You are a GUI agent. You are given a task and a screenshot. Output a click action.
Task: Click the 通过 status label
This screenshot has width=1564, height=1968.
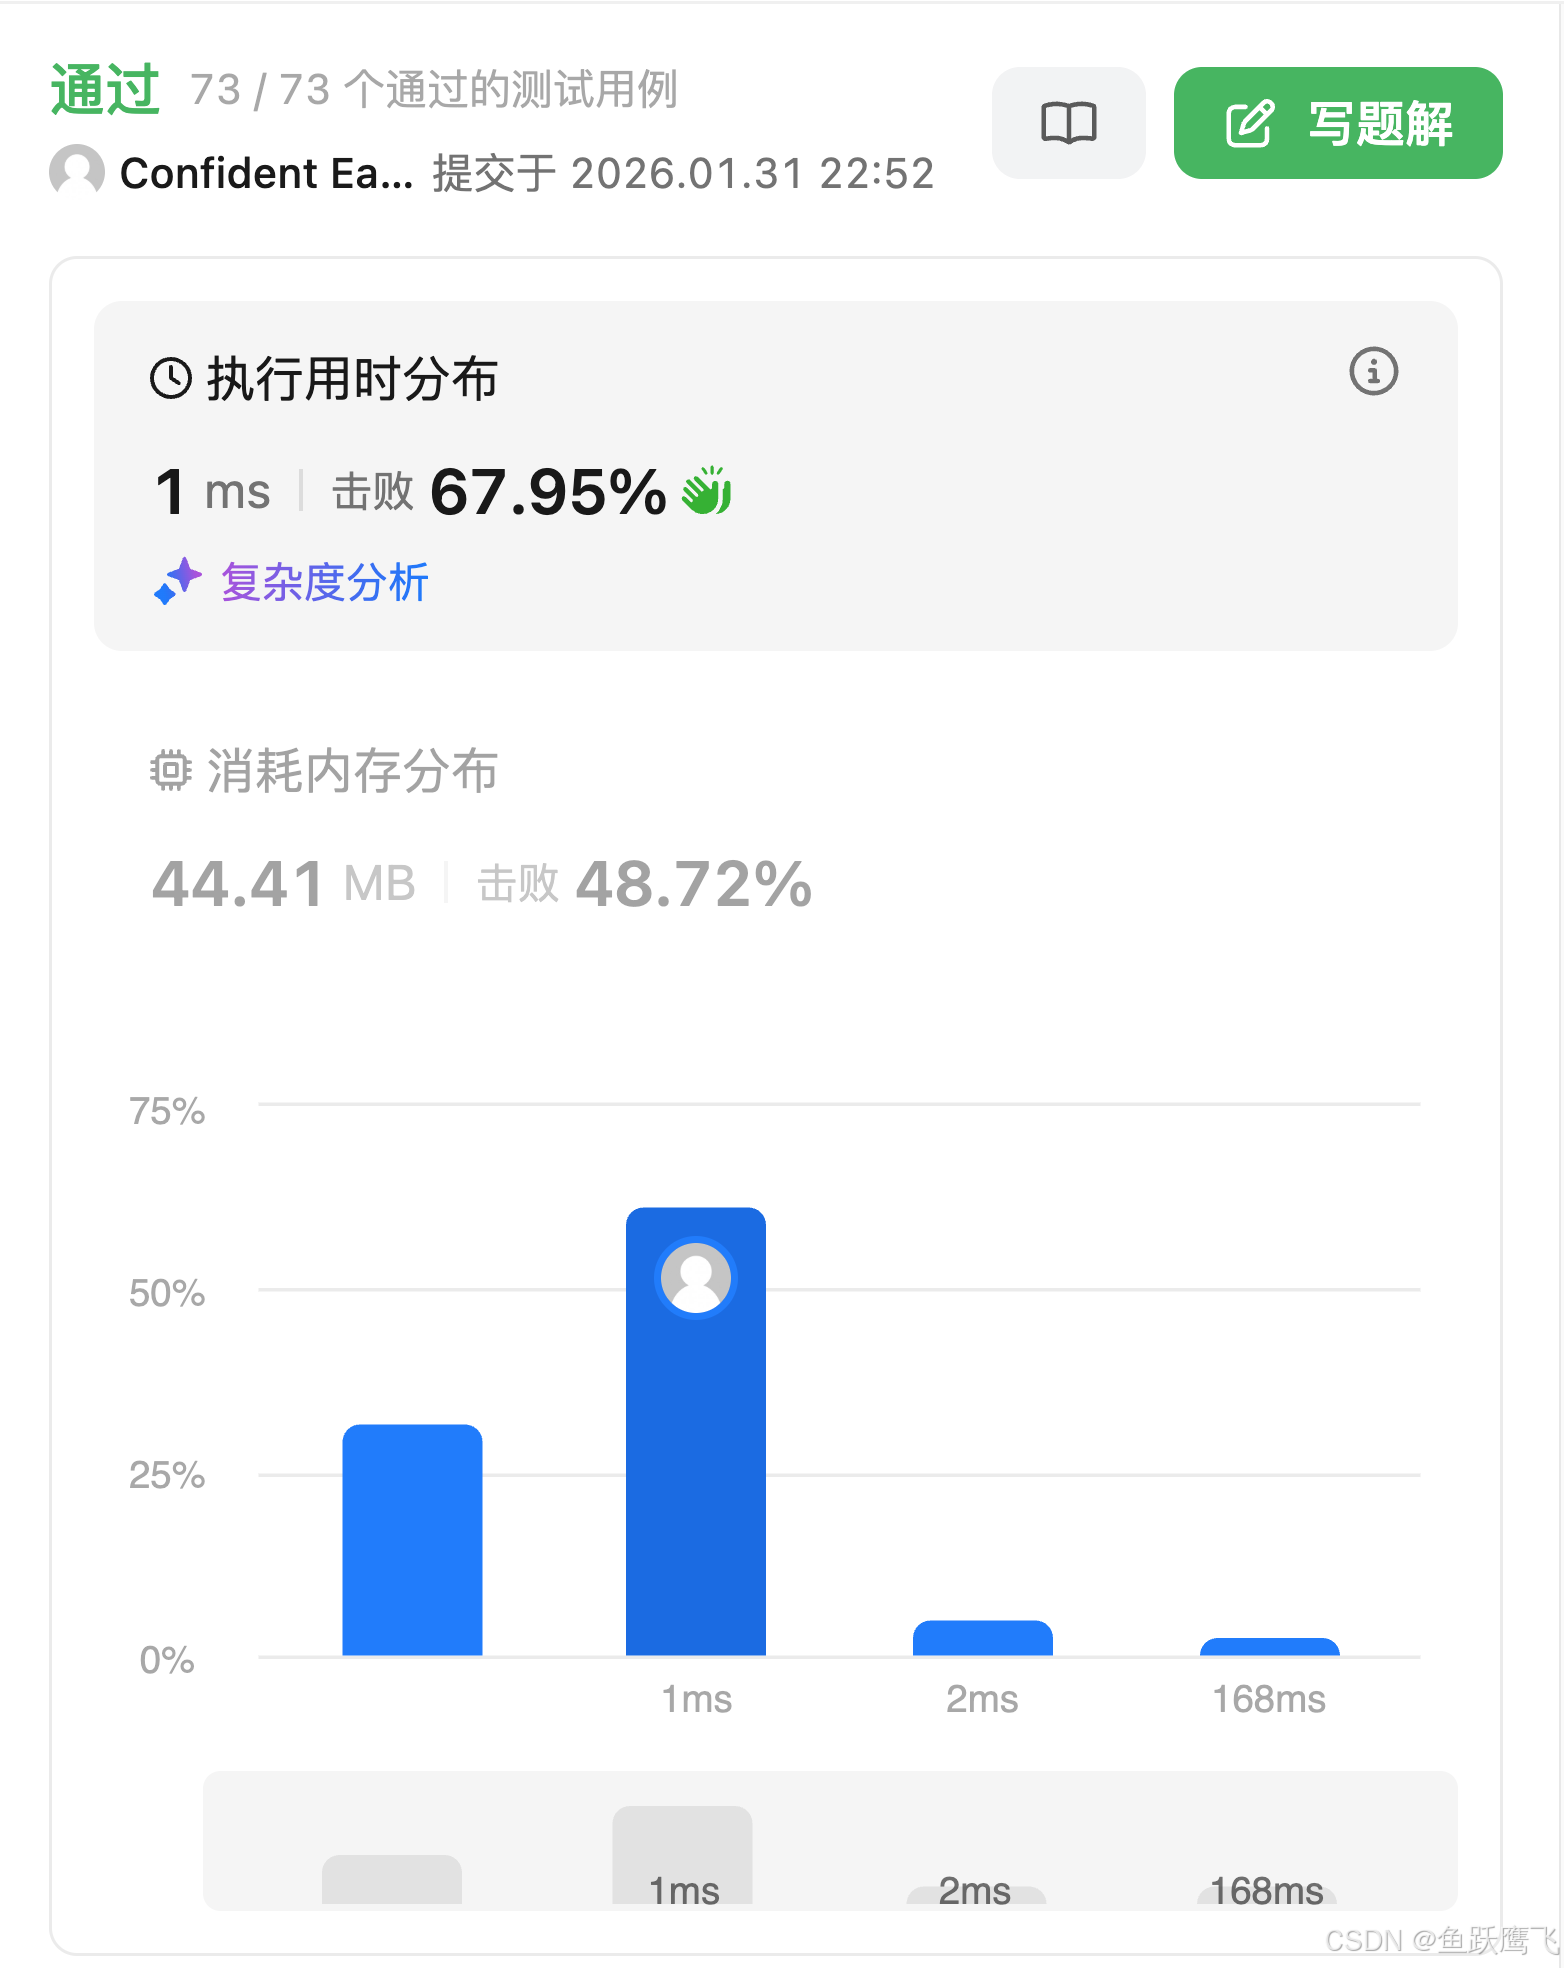pos(105,88)
